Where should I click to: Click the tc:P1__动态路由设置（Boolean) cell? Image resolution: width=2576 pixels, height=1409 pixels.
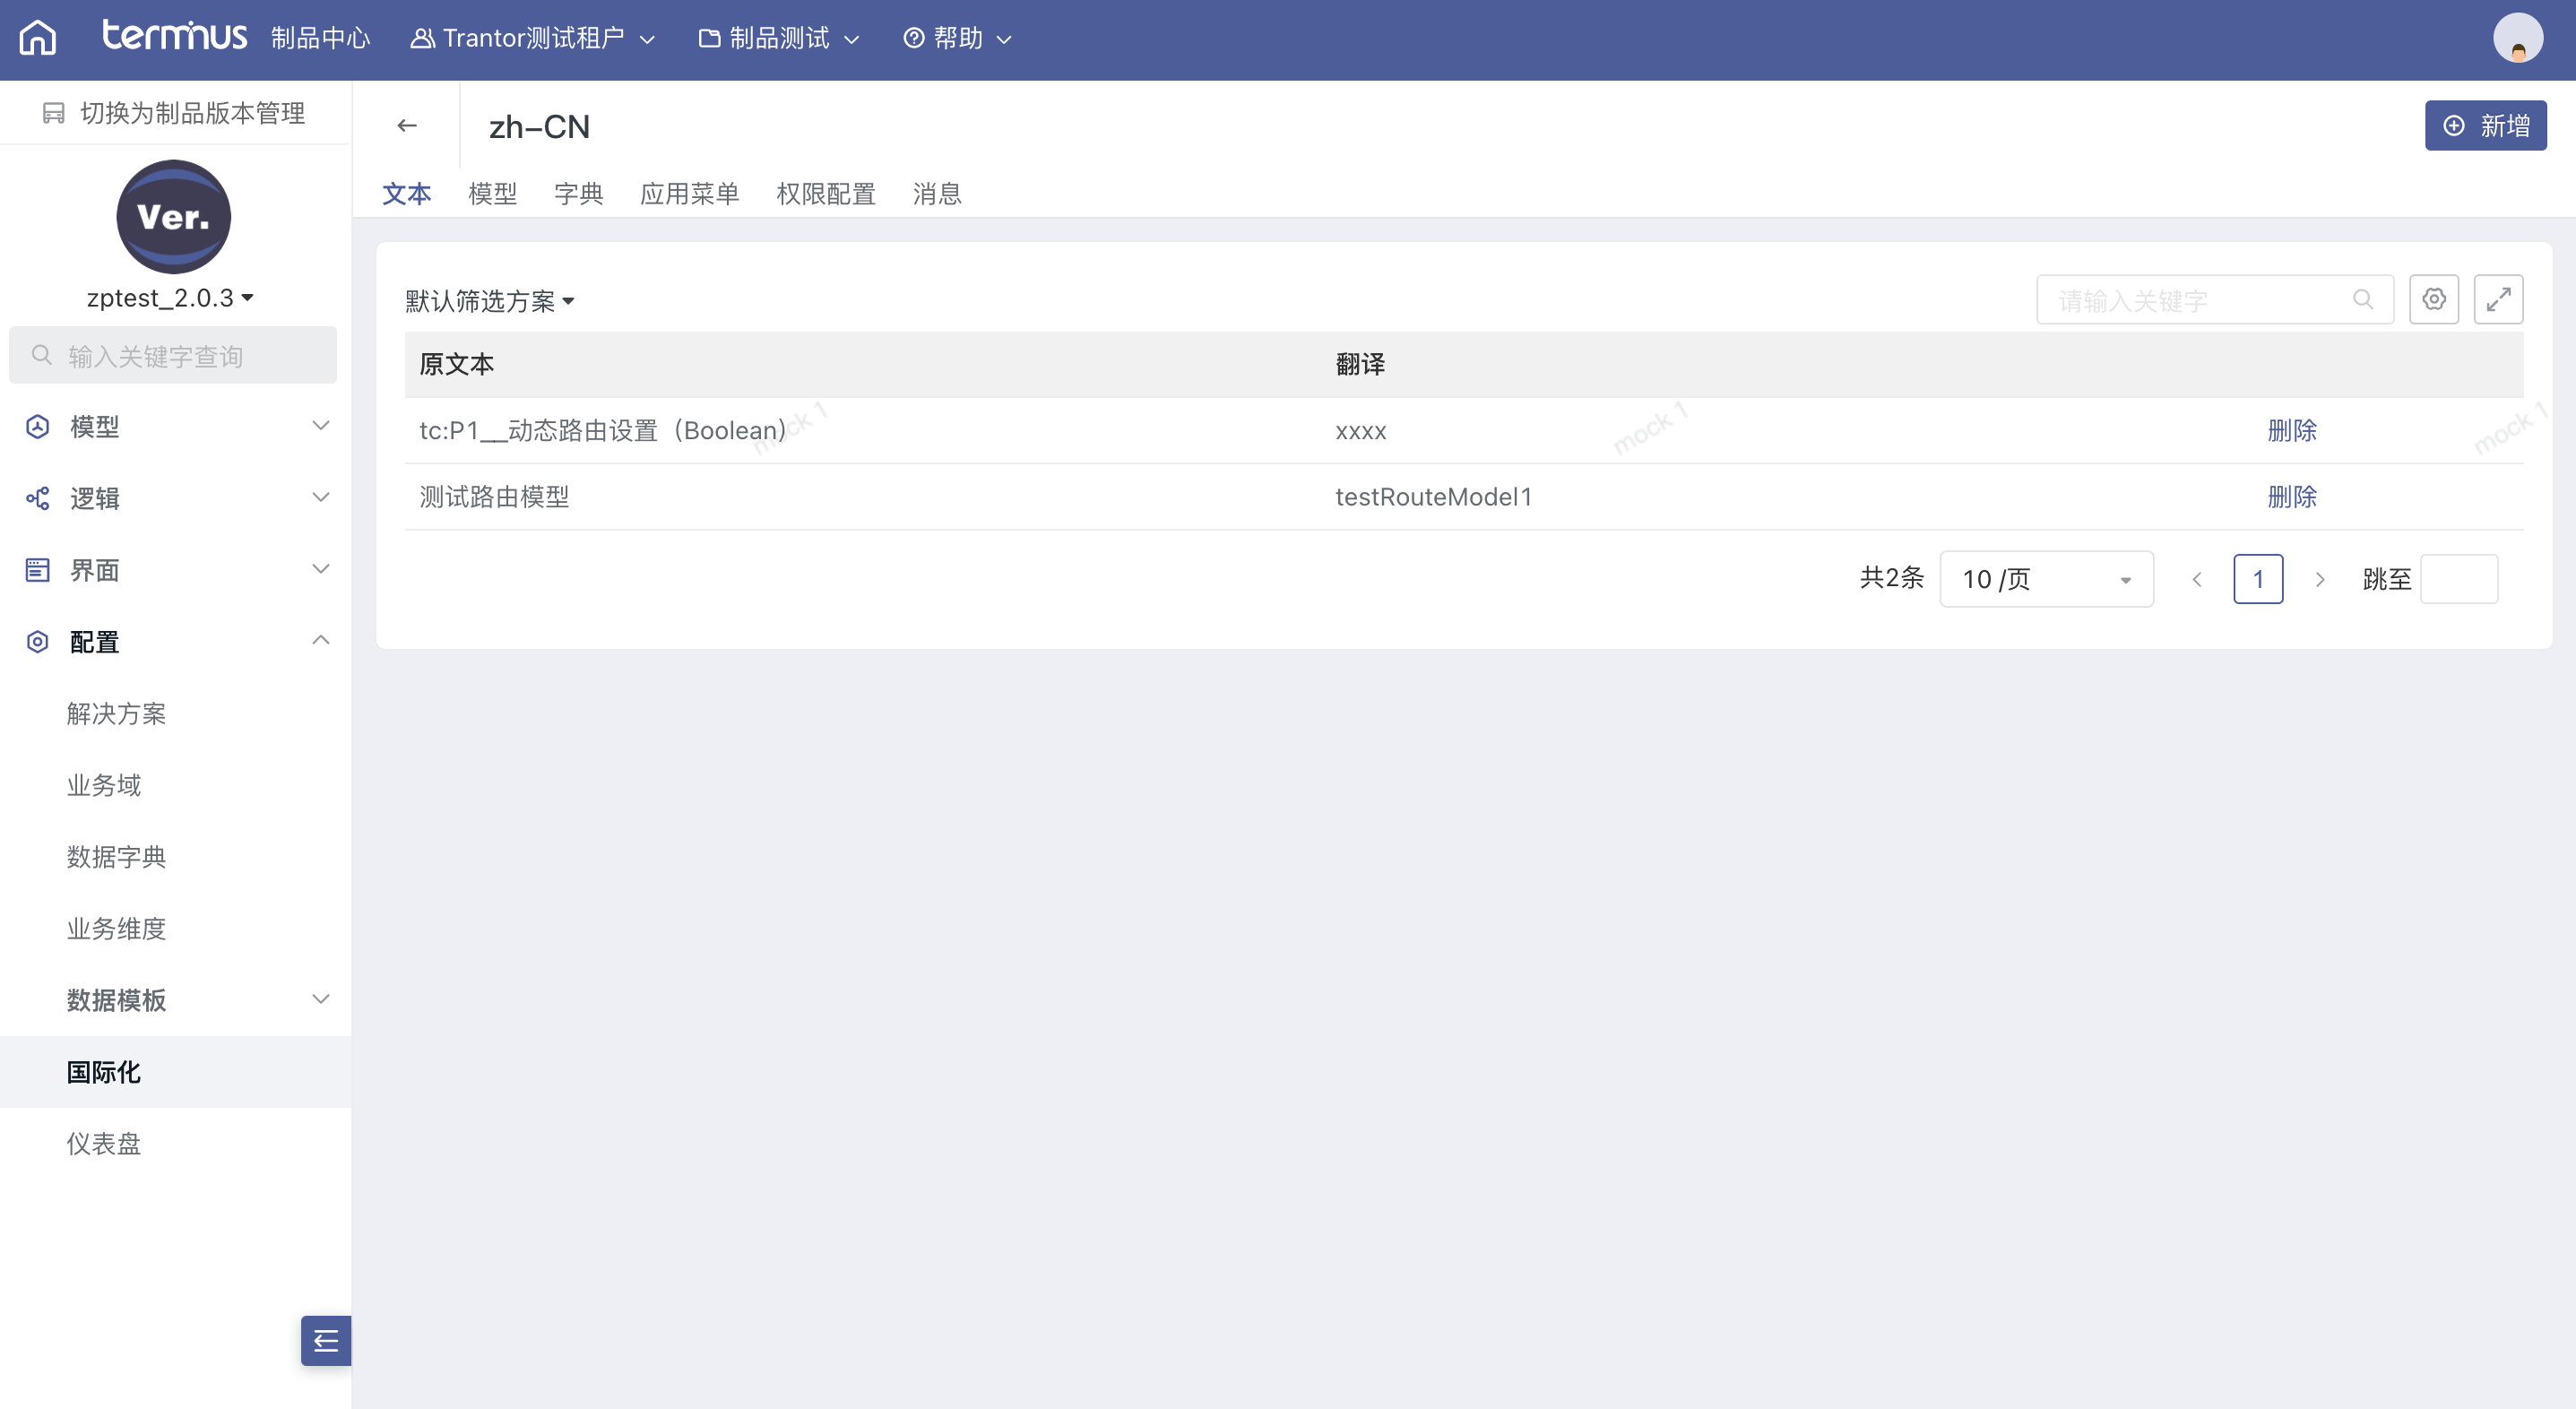pos(603,431)
